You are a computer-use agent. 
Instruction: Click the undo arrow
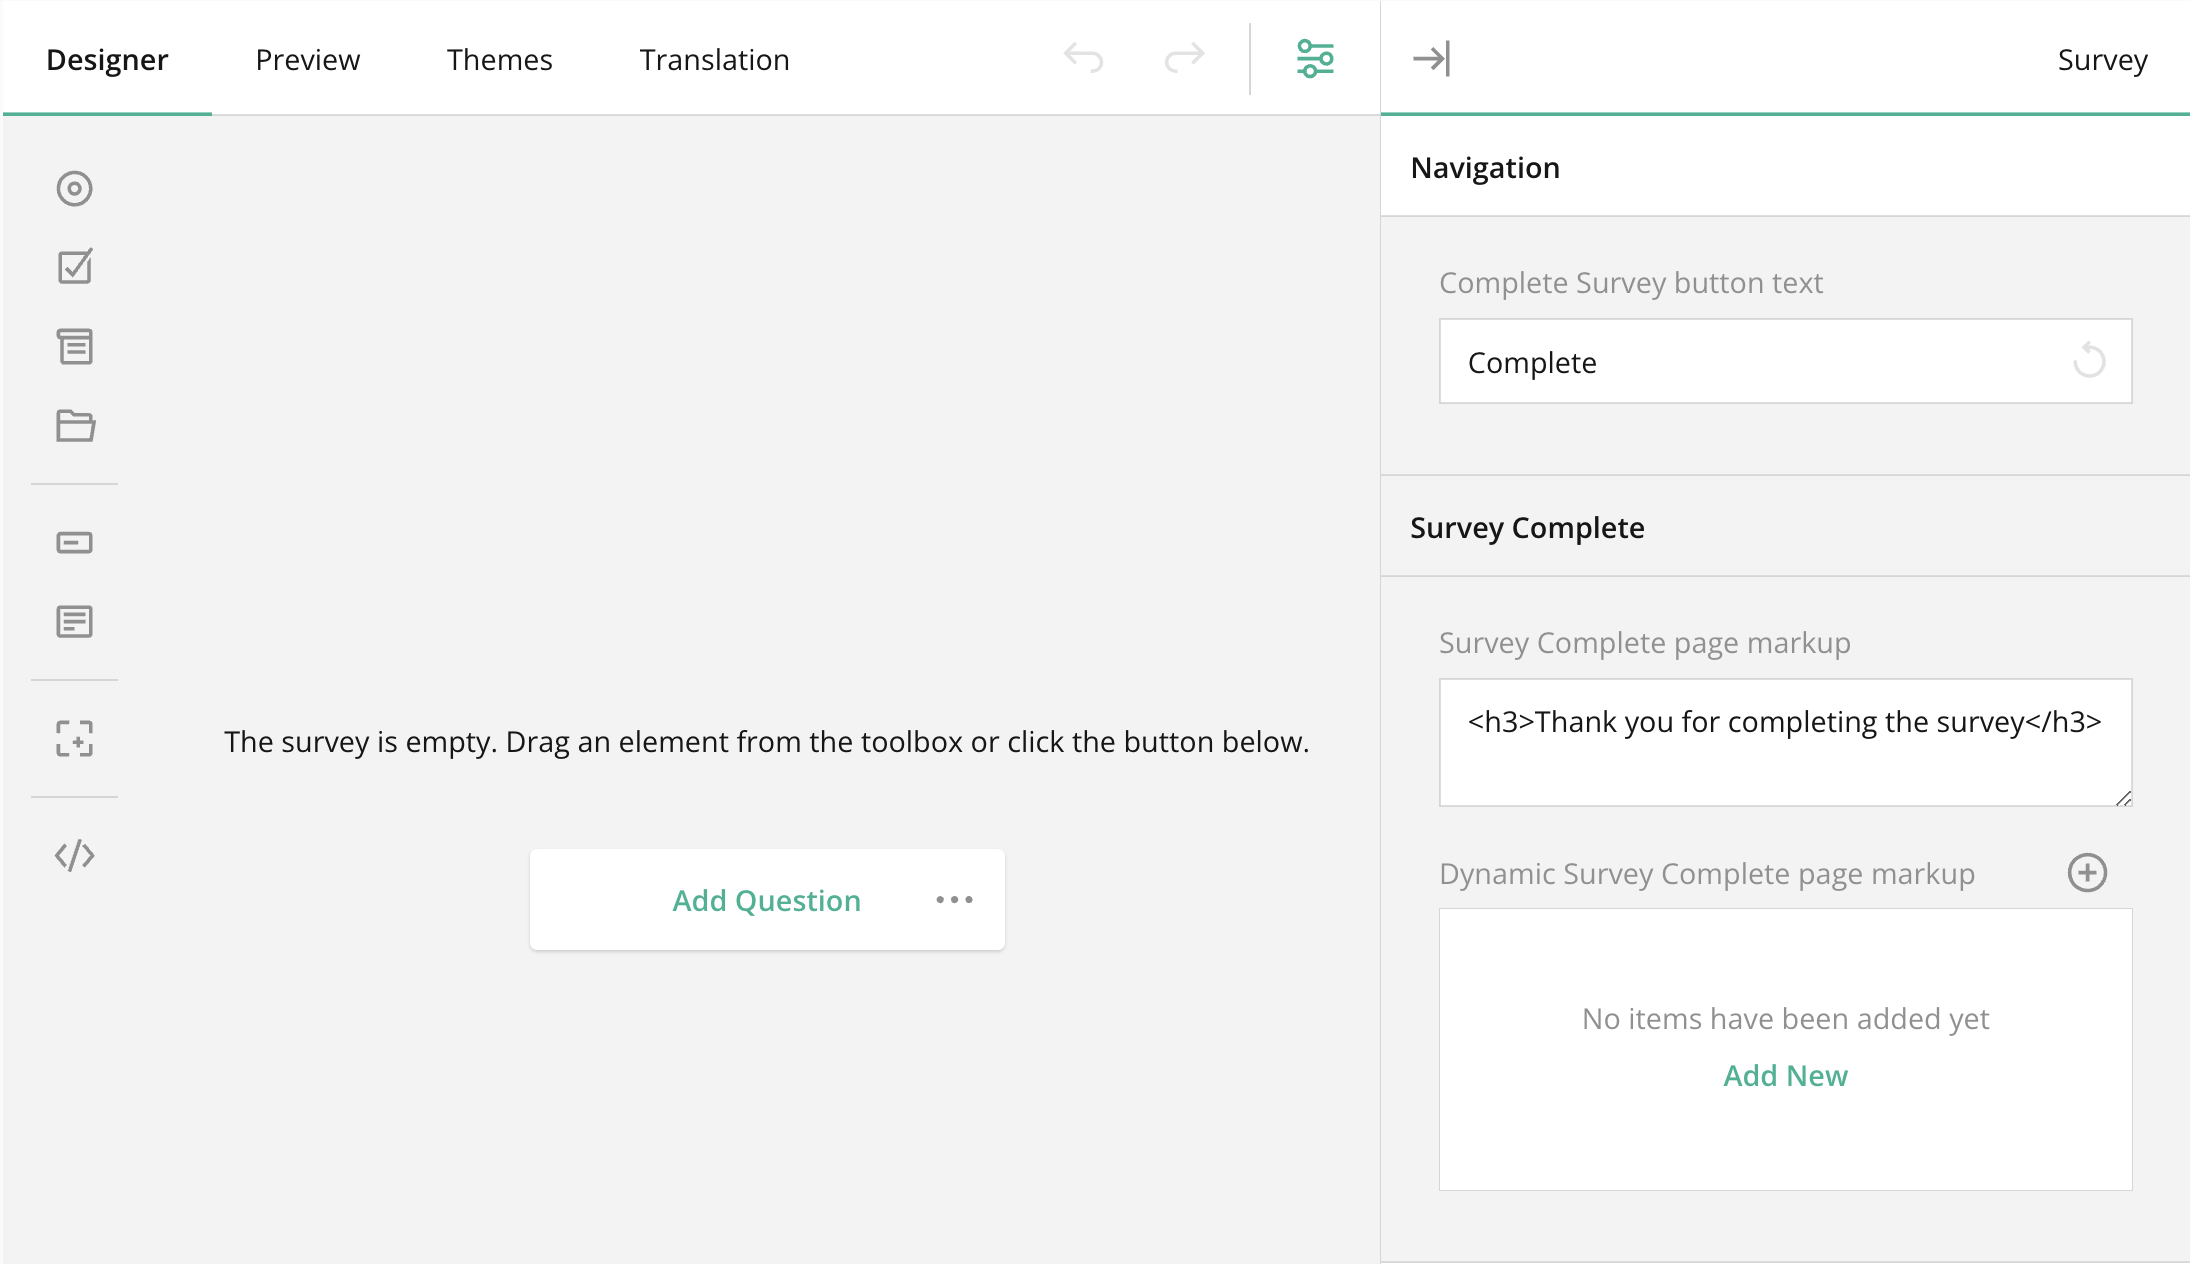1083,59
